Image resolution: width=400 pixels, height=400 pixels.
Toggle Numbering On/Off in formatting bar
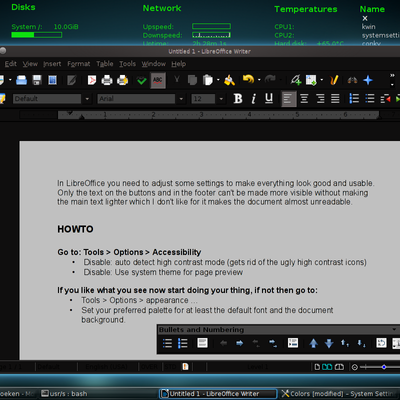pos(354,99)
